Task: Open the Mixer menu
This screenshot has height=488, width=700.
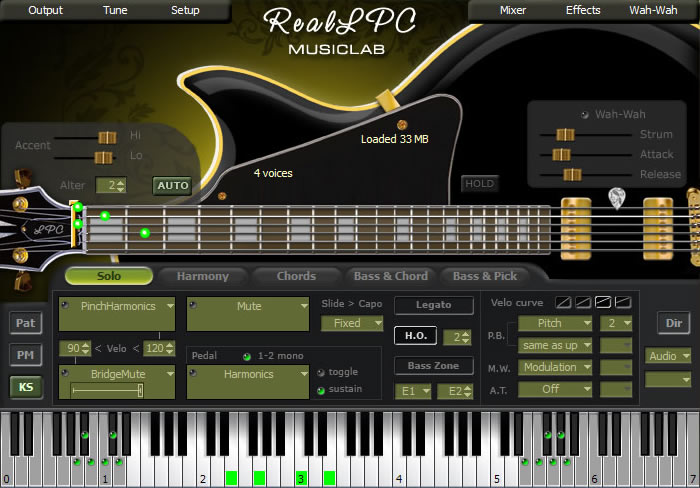Action: coord(512,10)
